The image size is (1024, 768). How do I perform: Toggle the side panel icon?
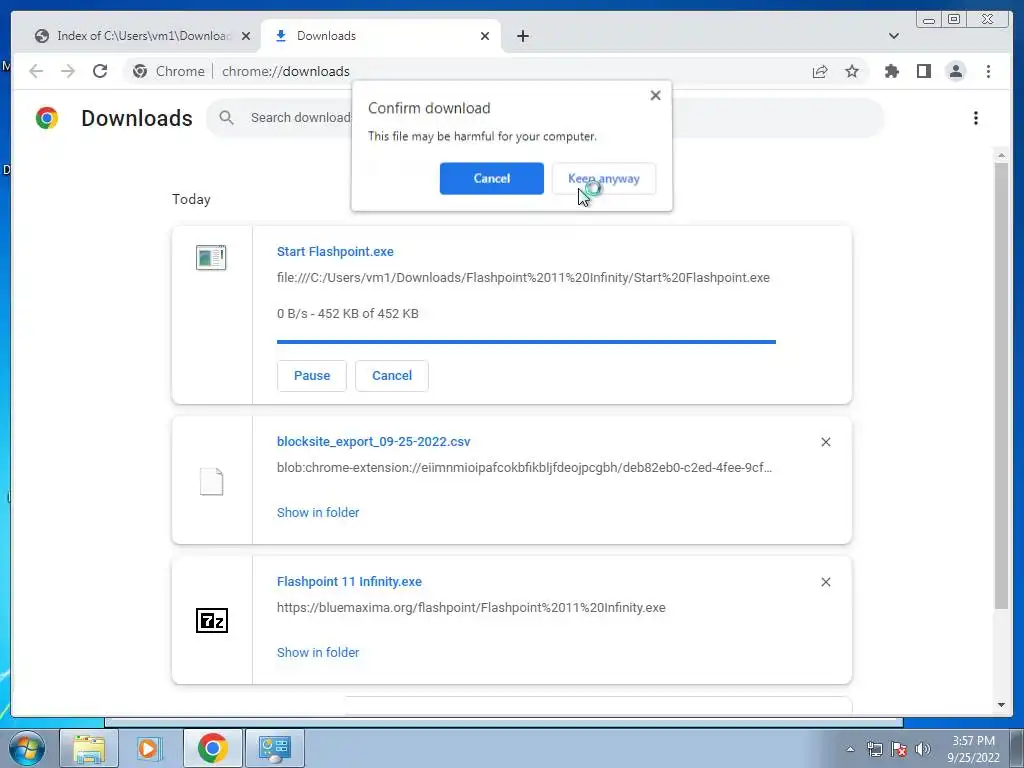pyautogui.click(x=923, y=71)
